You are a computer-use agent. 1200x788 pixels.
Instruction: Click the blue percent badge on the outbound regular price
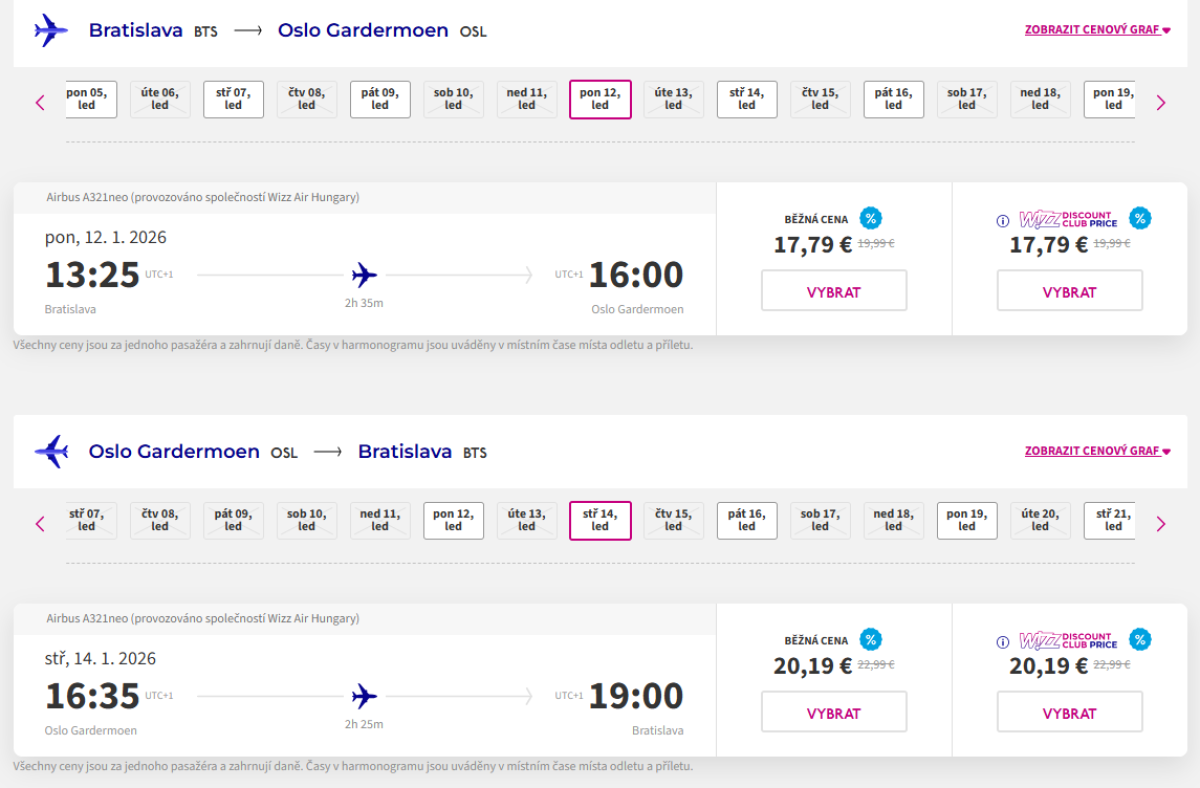click(871, 218)
